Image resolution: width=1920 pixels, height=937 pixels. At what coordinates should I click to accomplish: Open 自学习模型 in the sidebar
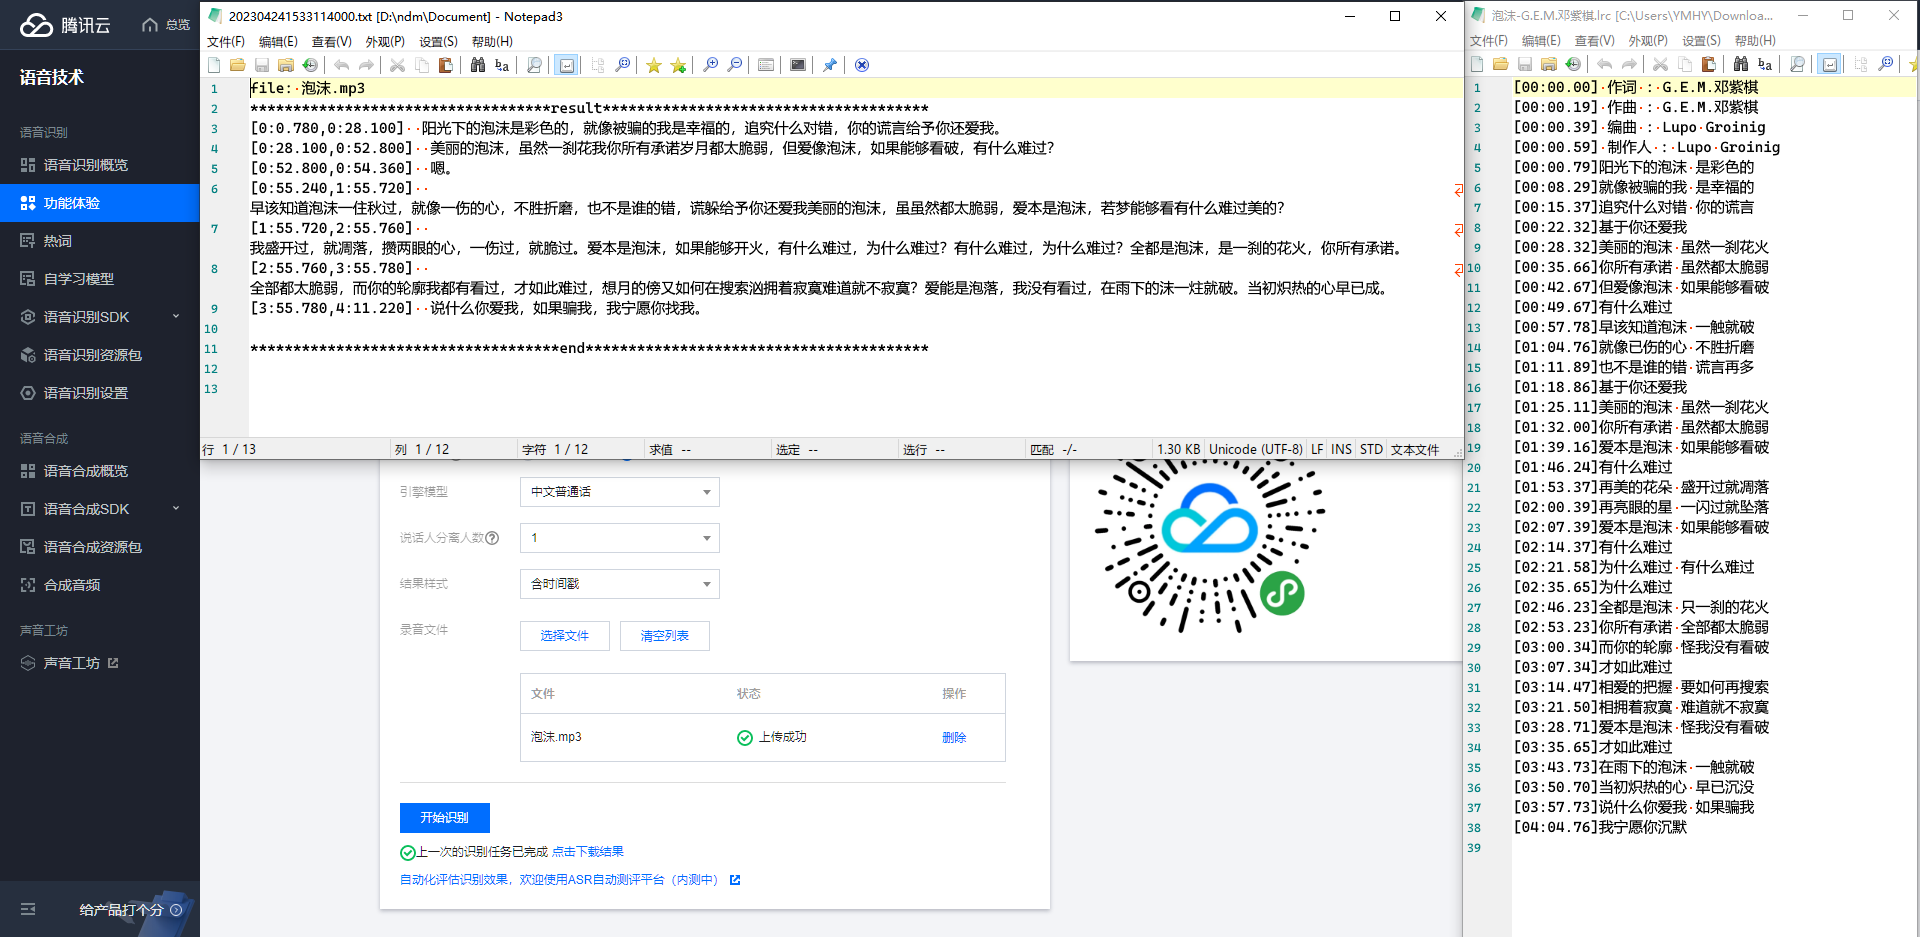100,279
